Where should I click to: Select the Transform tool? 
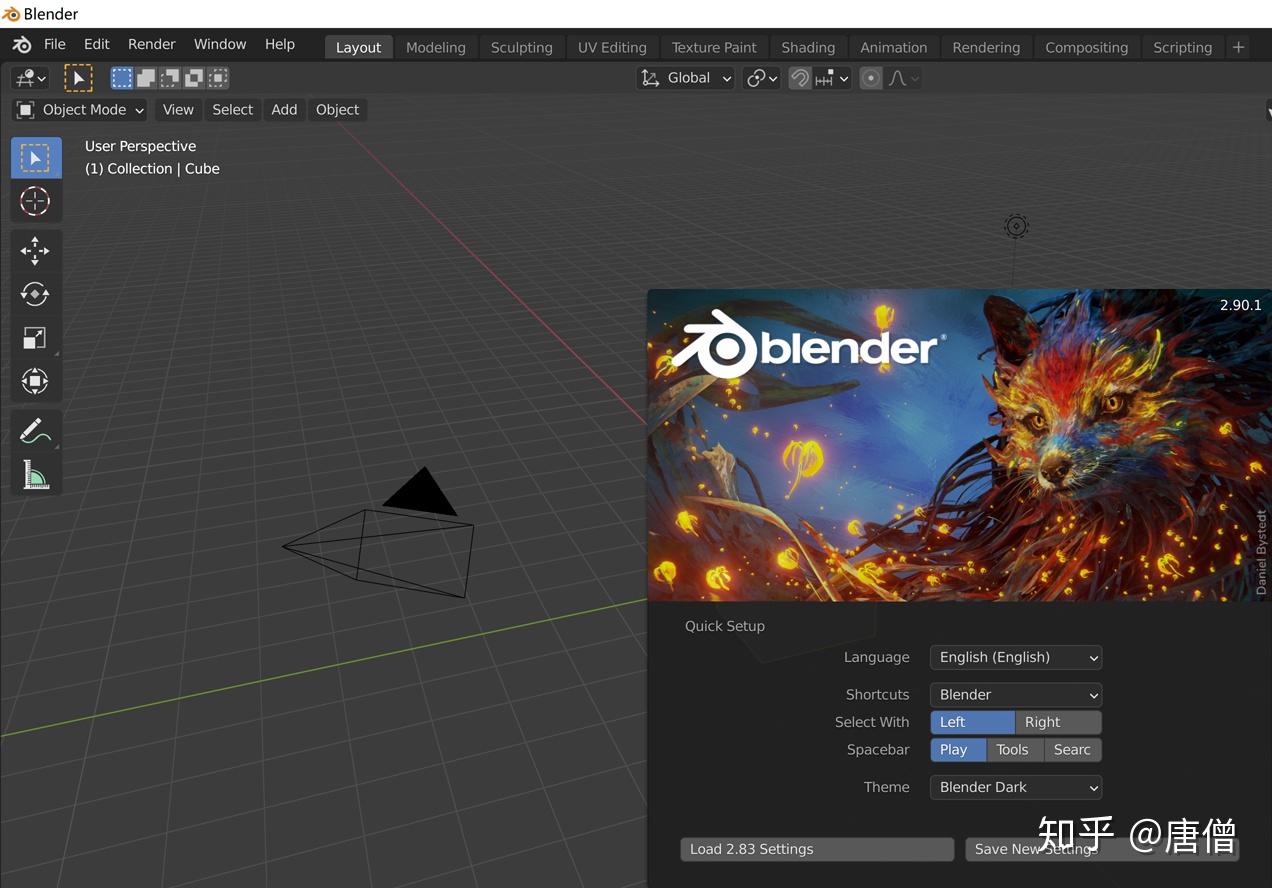(x=35, y=381)
